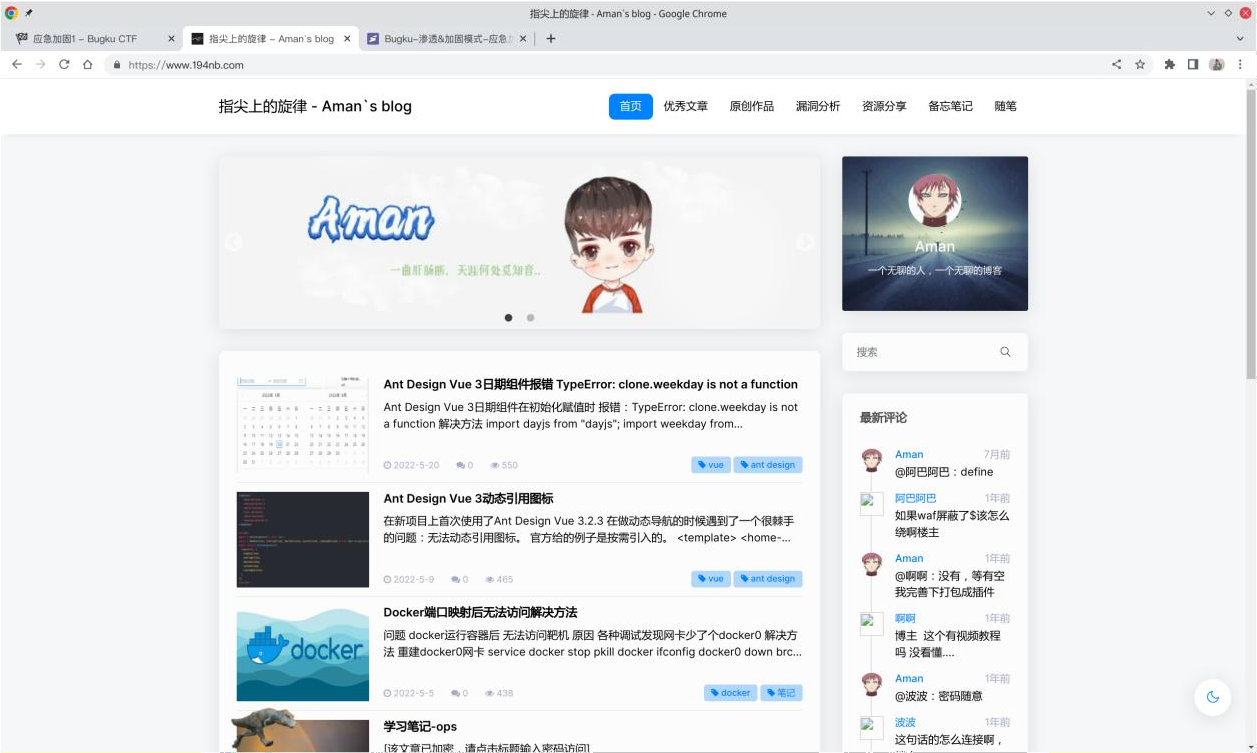Click comment text @波波：密码随意

click(938, 696)
